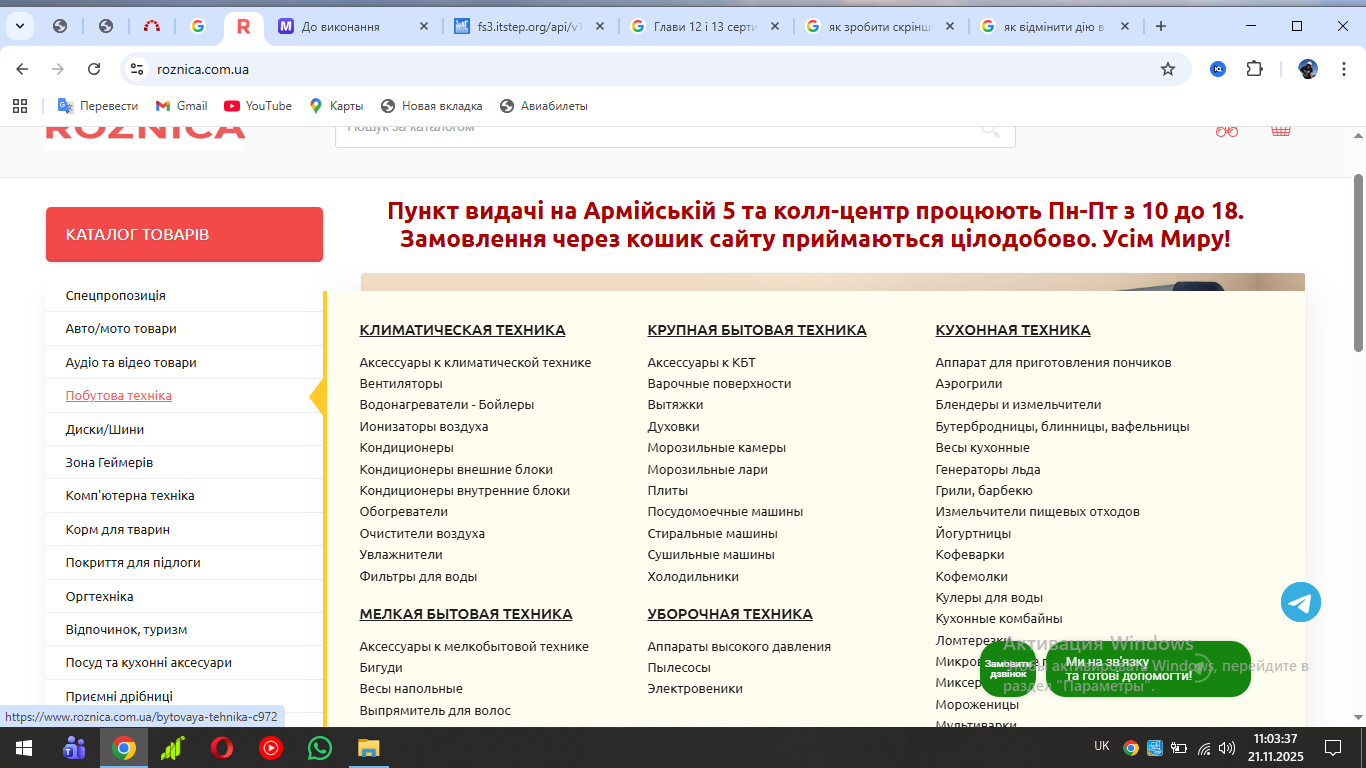This screenshot has height=768, width=1366.
Task: Launch Opera from the taskbar
Action: pyautogui.click(x=222, y=748)
